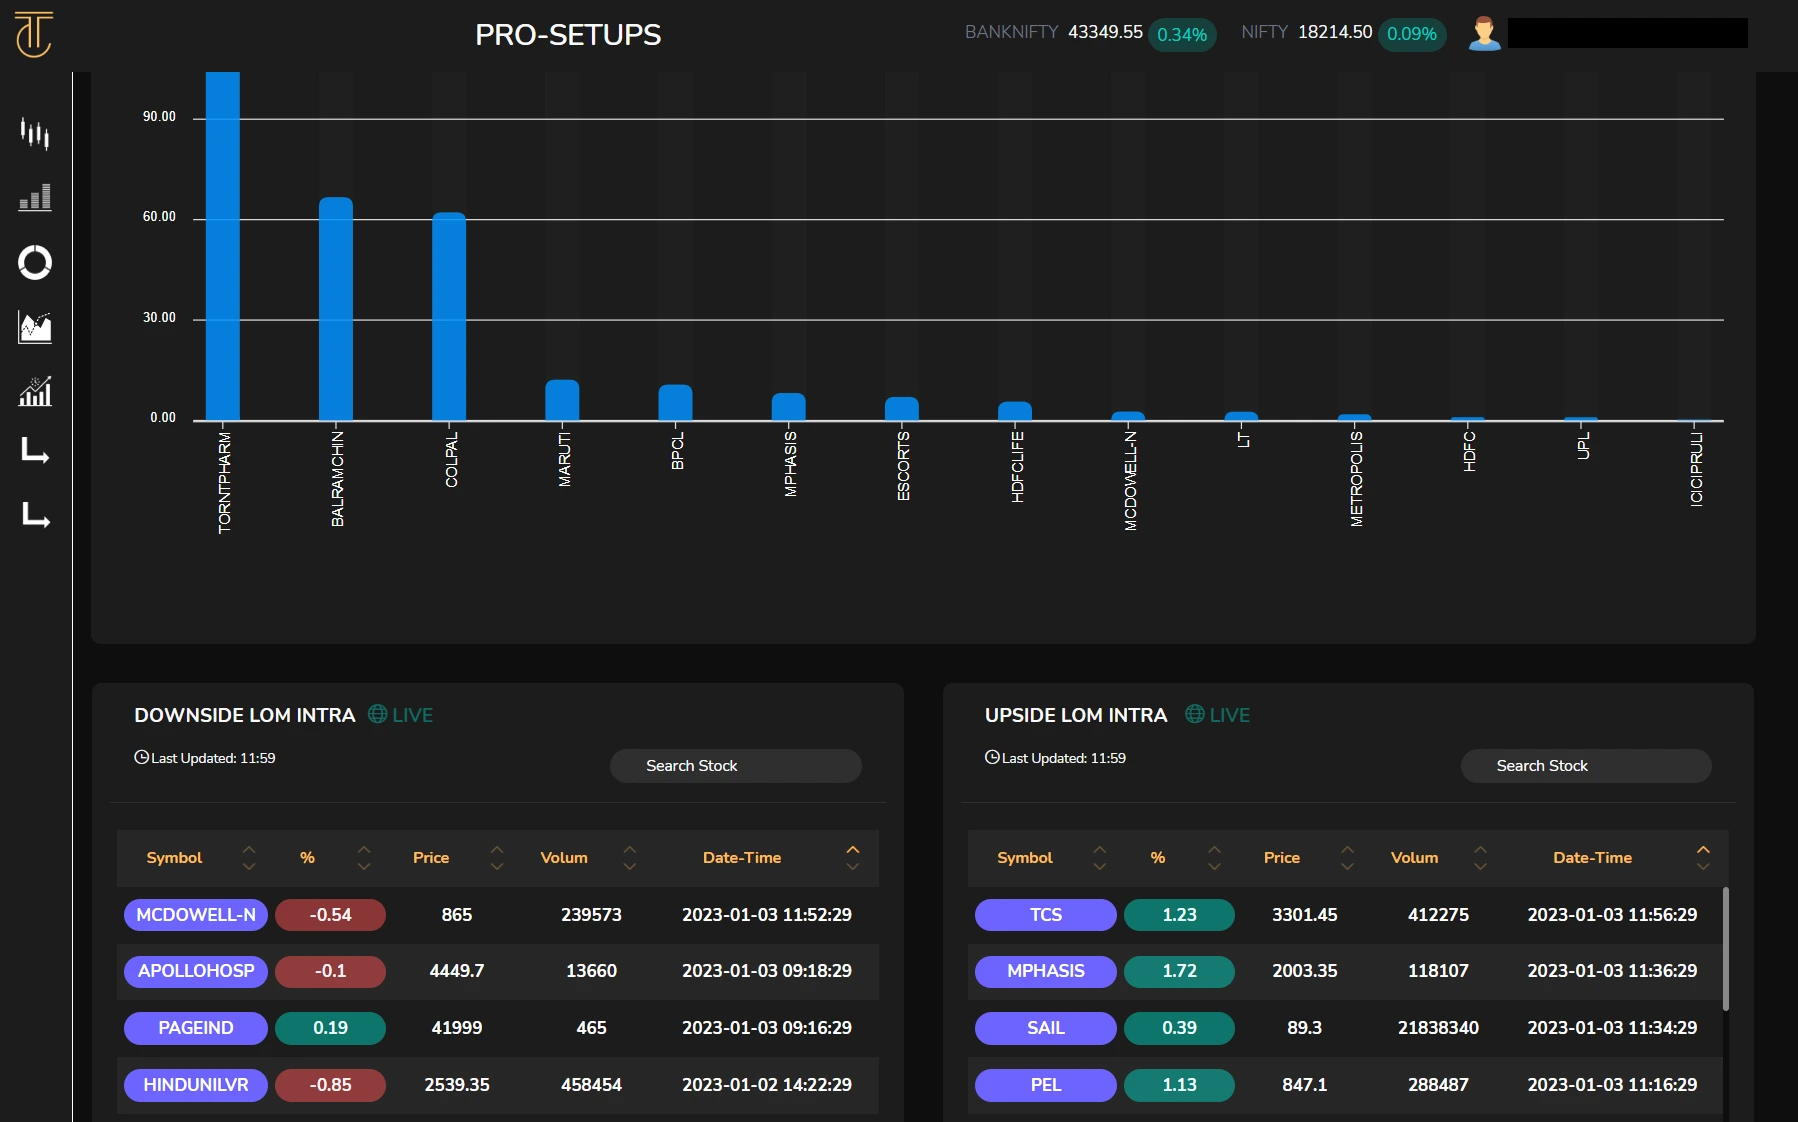
Task: Sort Downside table by Price
Action: click(x=497, y=857)
